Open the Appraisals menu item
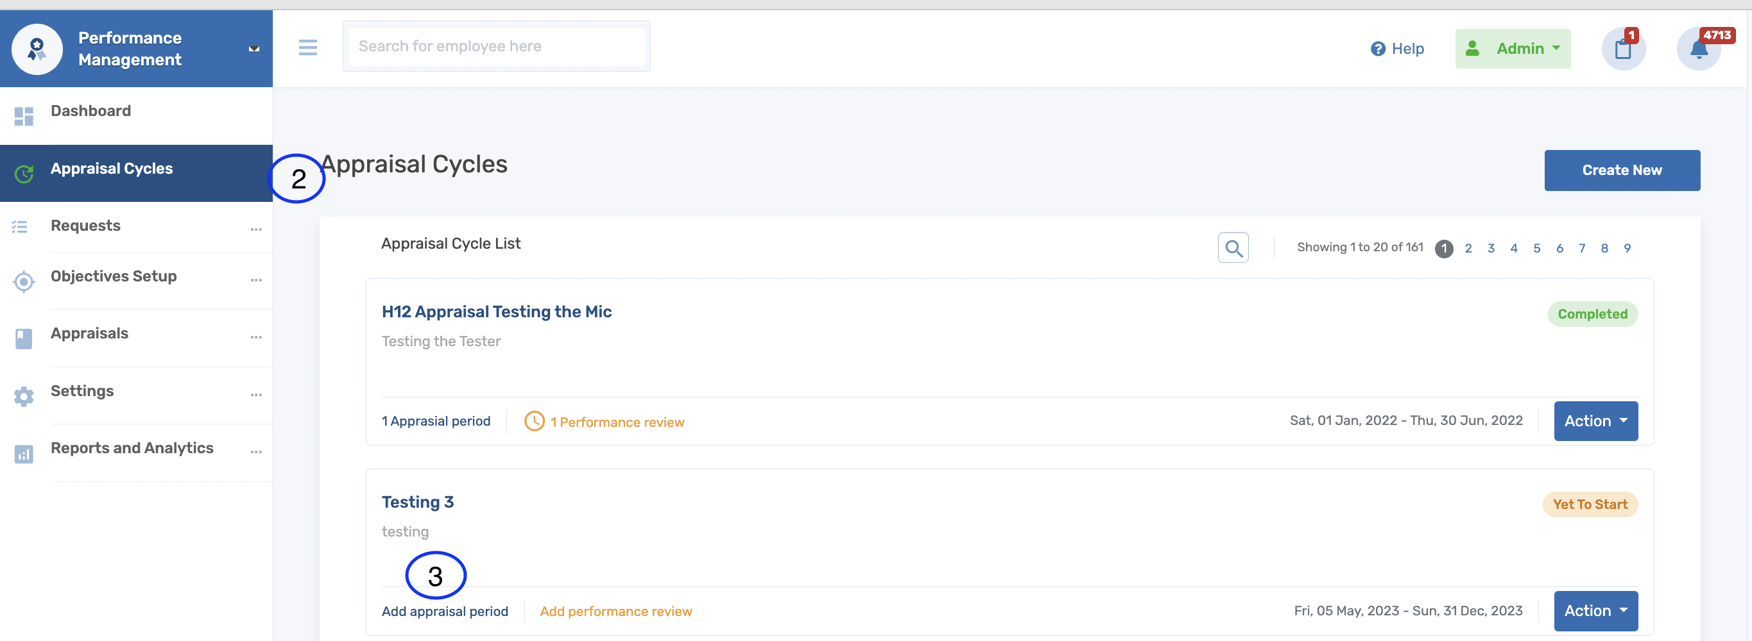This screenshot has height=641, width=1752. (90, 334)
